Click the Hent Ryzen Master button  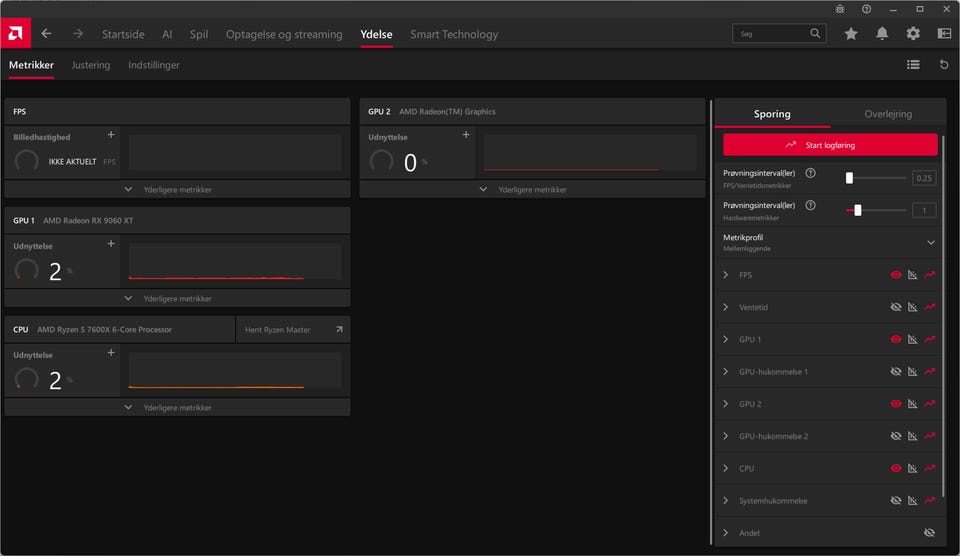[293, 330]
